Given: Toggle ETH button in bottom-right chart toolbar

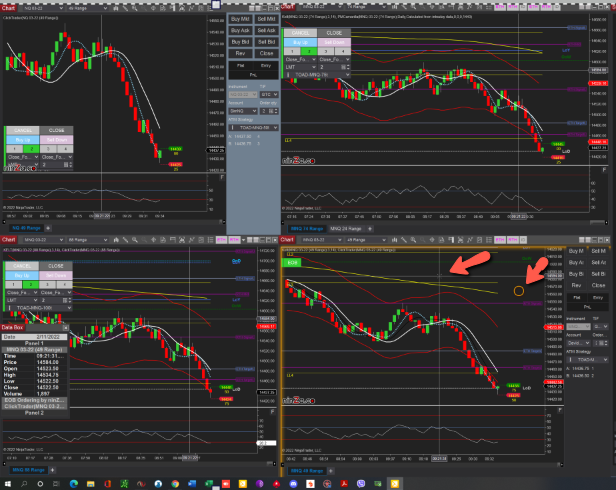Looking at the screenshot, I should 500,240.
